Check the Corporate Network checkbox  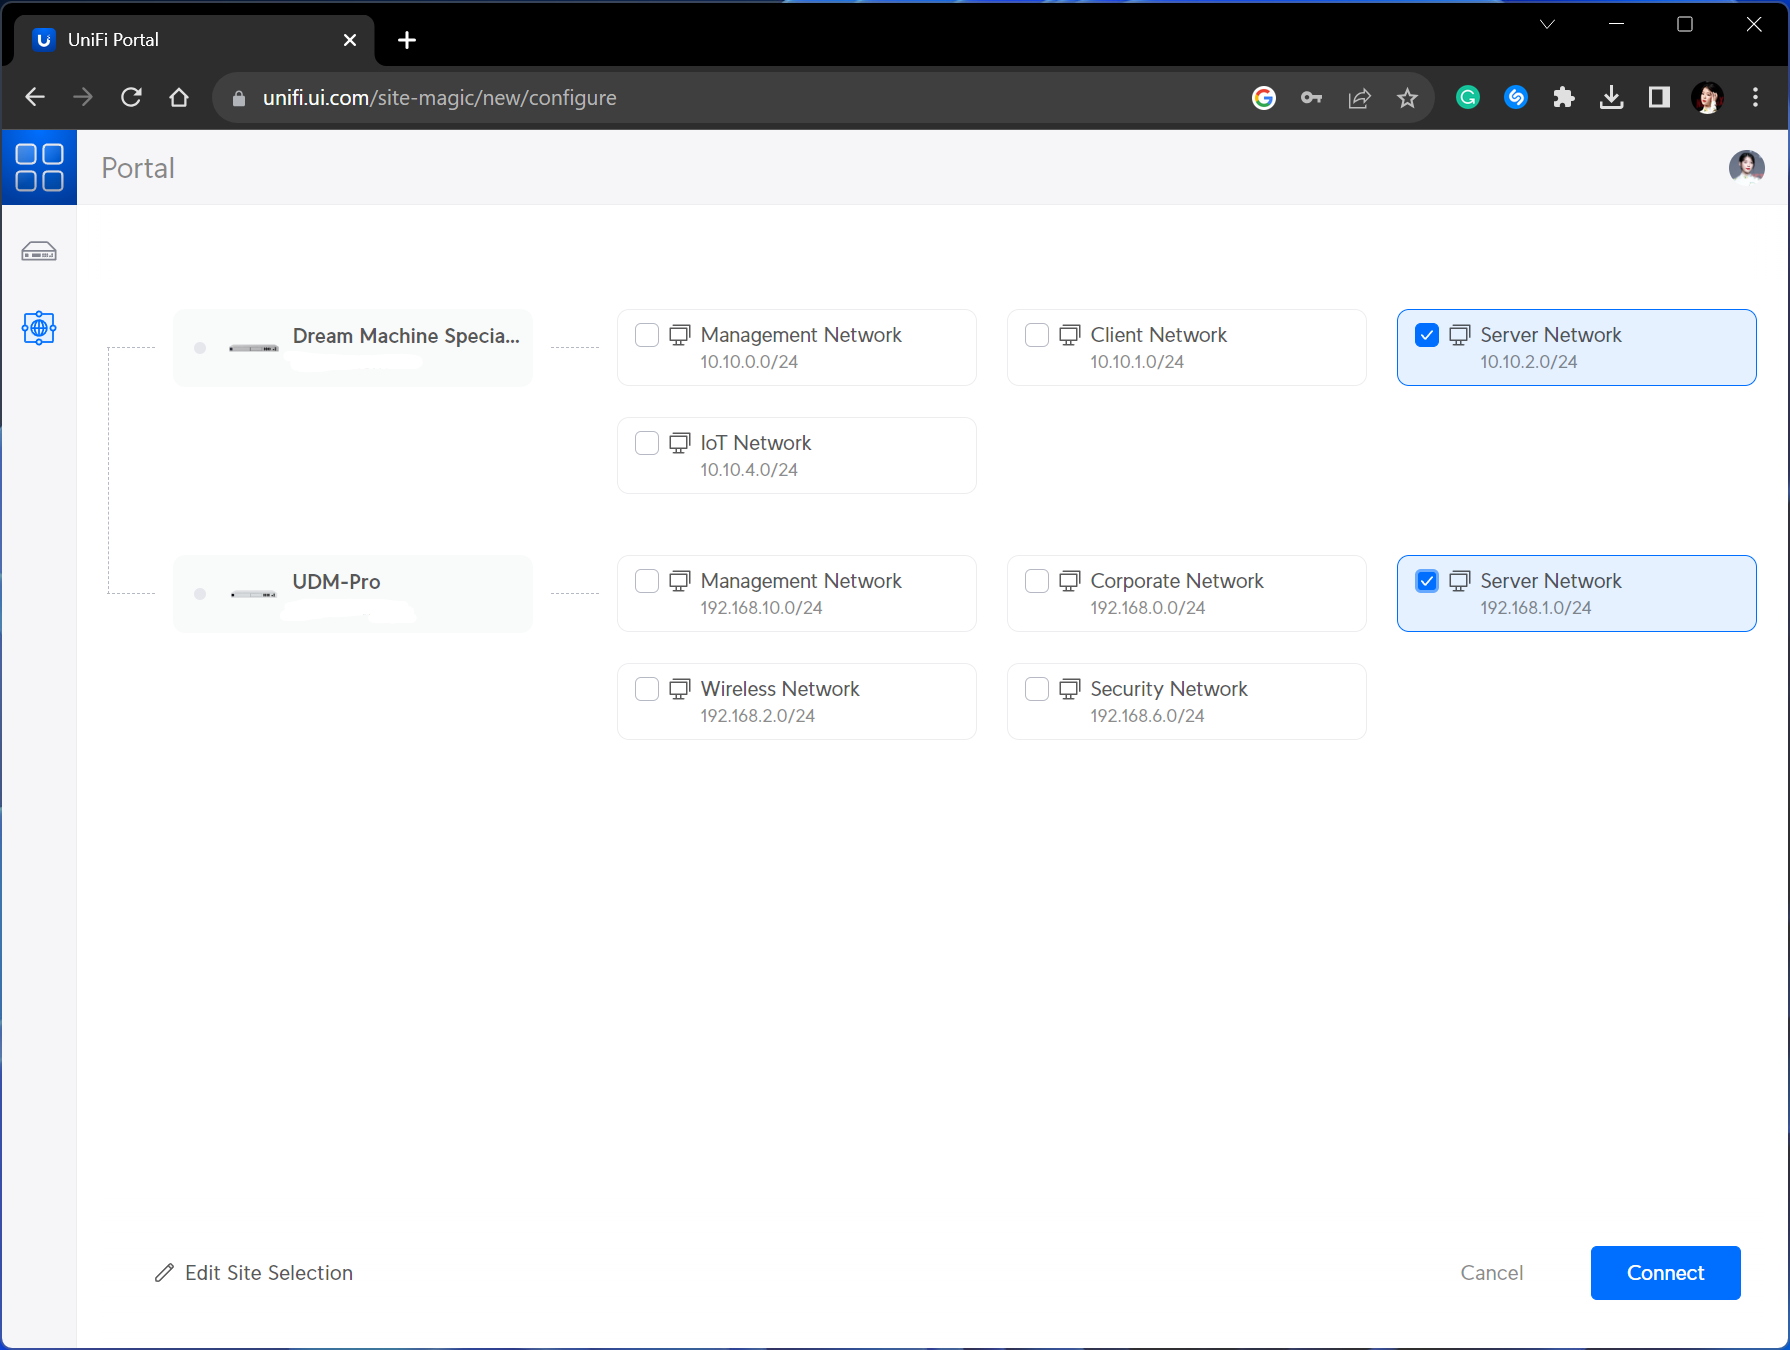click(x=1037, y=581)
